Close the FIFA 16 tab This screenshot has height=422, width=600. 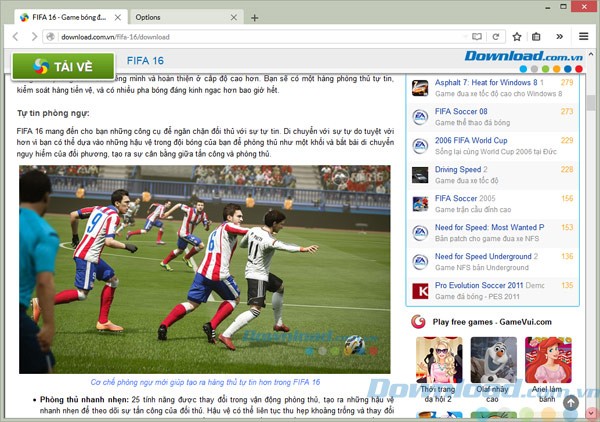click(x=120, y=18)
